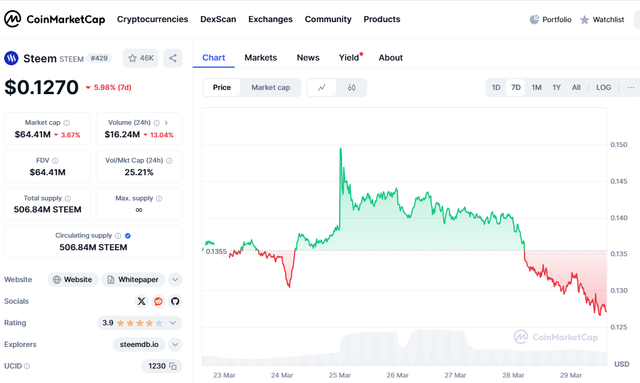Viewport: 640px width, 383px height.
Task: Open the steemdb.io explorer link
Action: pos(139,344)
